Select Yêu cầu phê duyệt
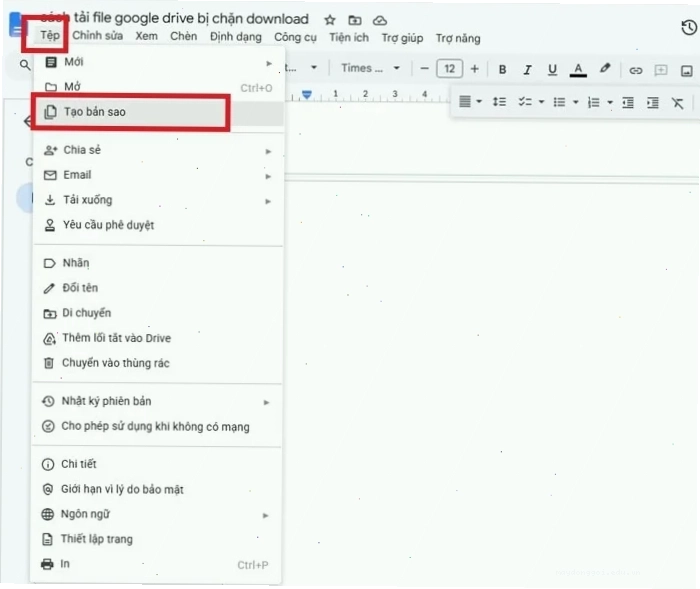The image size is (700, 589). [158, 225]
